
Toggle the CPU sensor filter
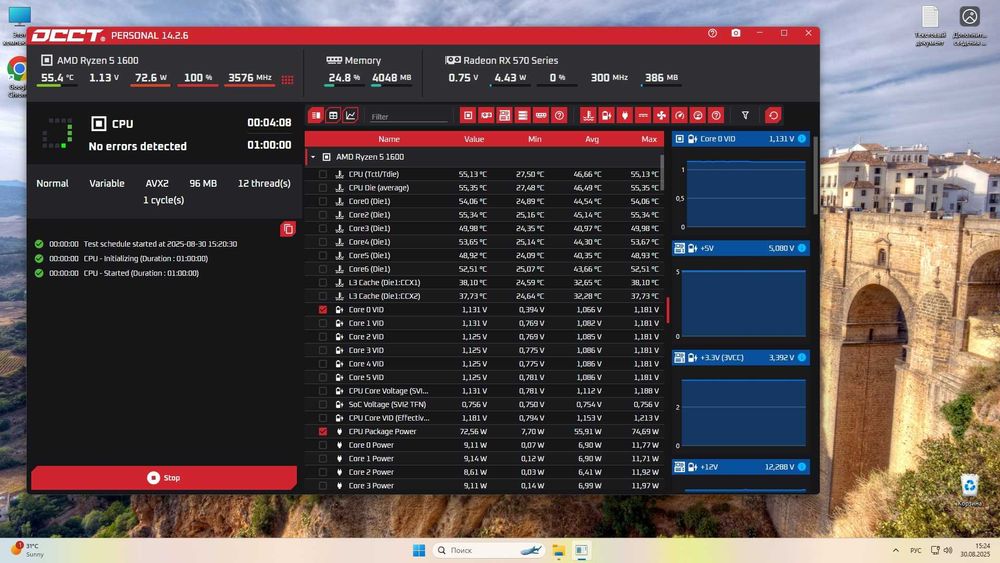[x=468, y=115]
